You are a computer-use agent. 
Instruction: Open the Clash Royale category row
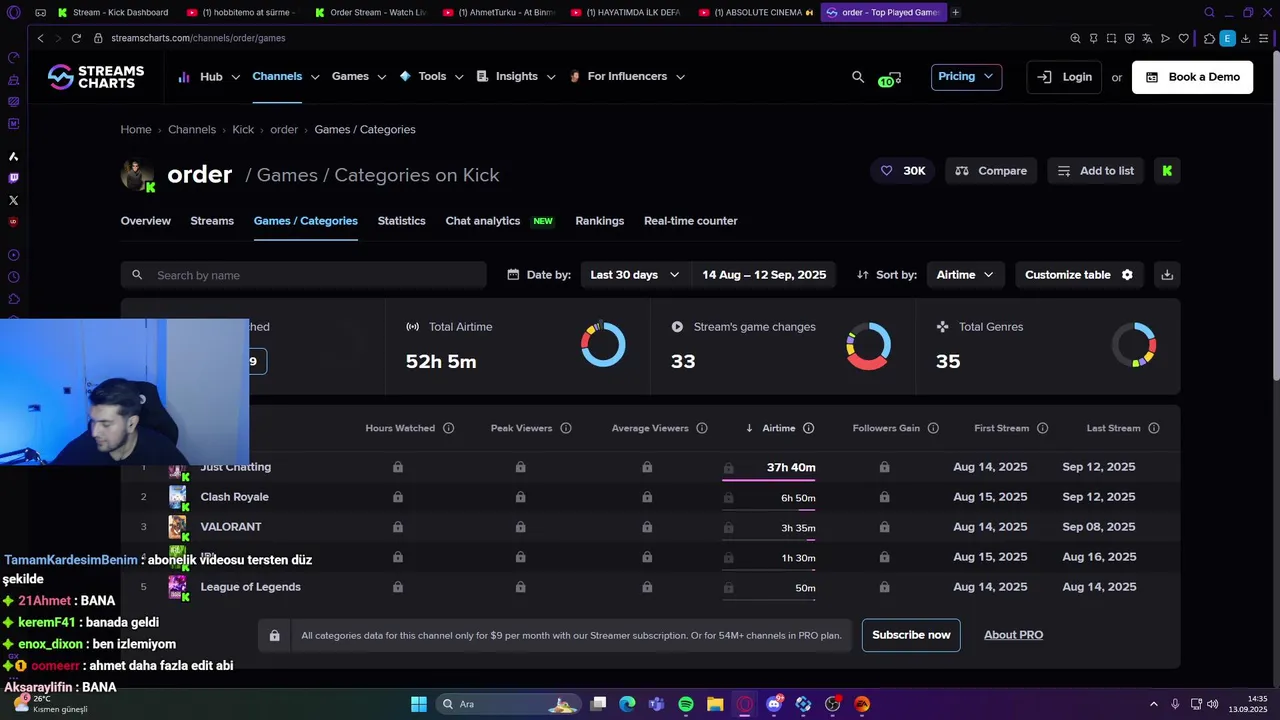[x=650, y=497]
